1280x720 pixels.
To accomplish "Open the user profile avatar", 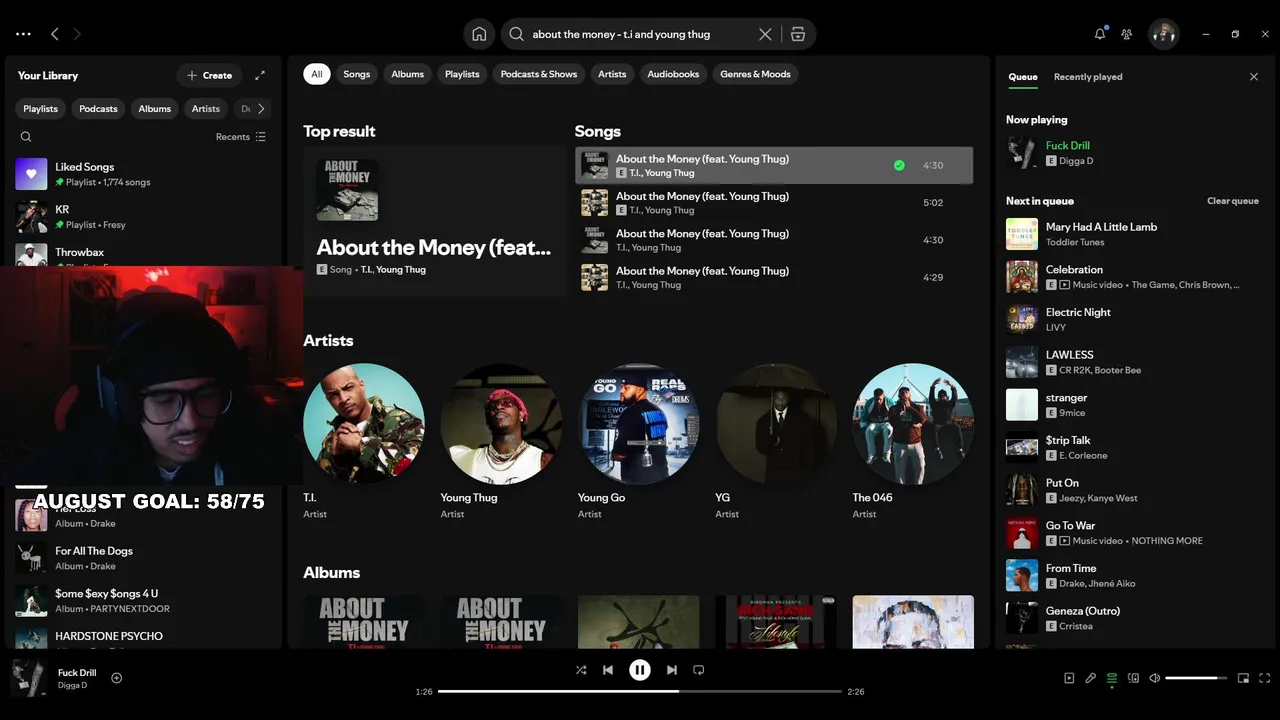I will (x=1163, y=34).
